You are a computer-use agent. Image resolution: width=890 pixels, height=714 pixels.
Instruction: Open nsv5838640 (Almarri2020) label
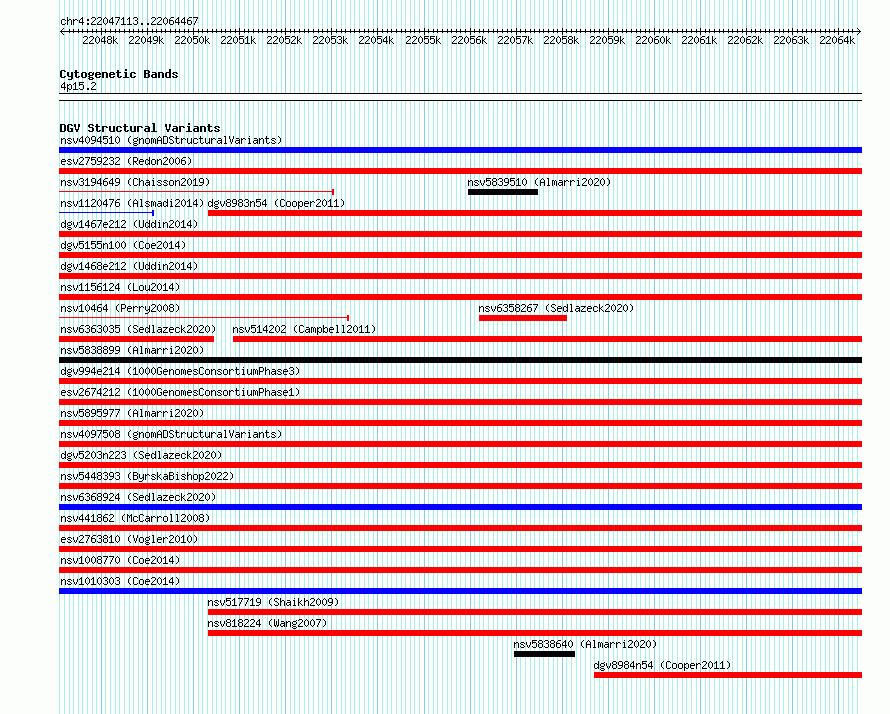pos(585,644)
